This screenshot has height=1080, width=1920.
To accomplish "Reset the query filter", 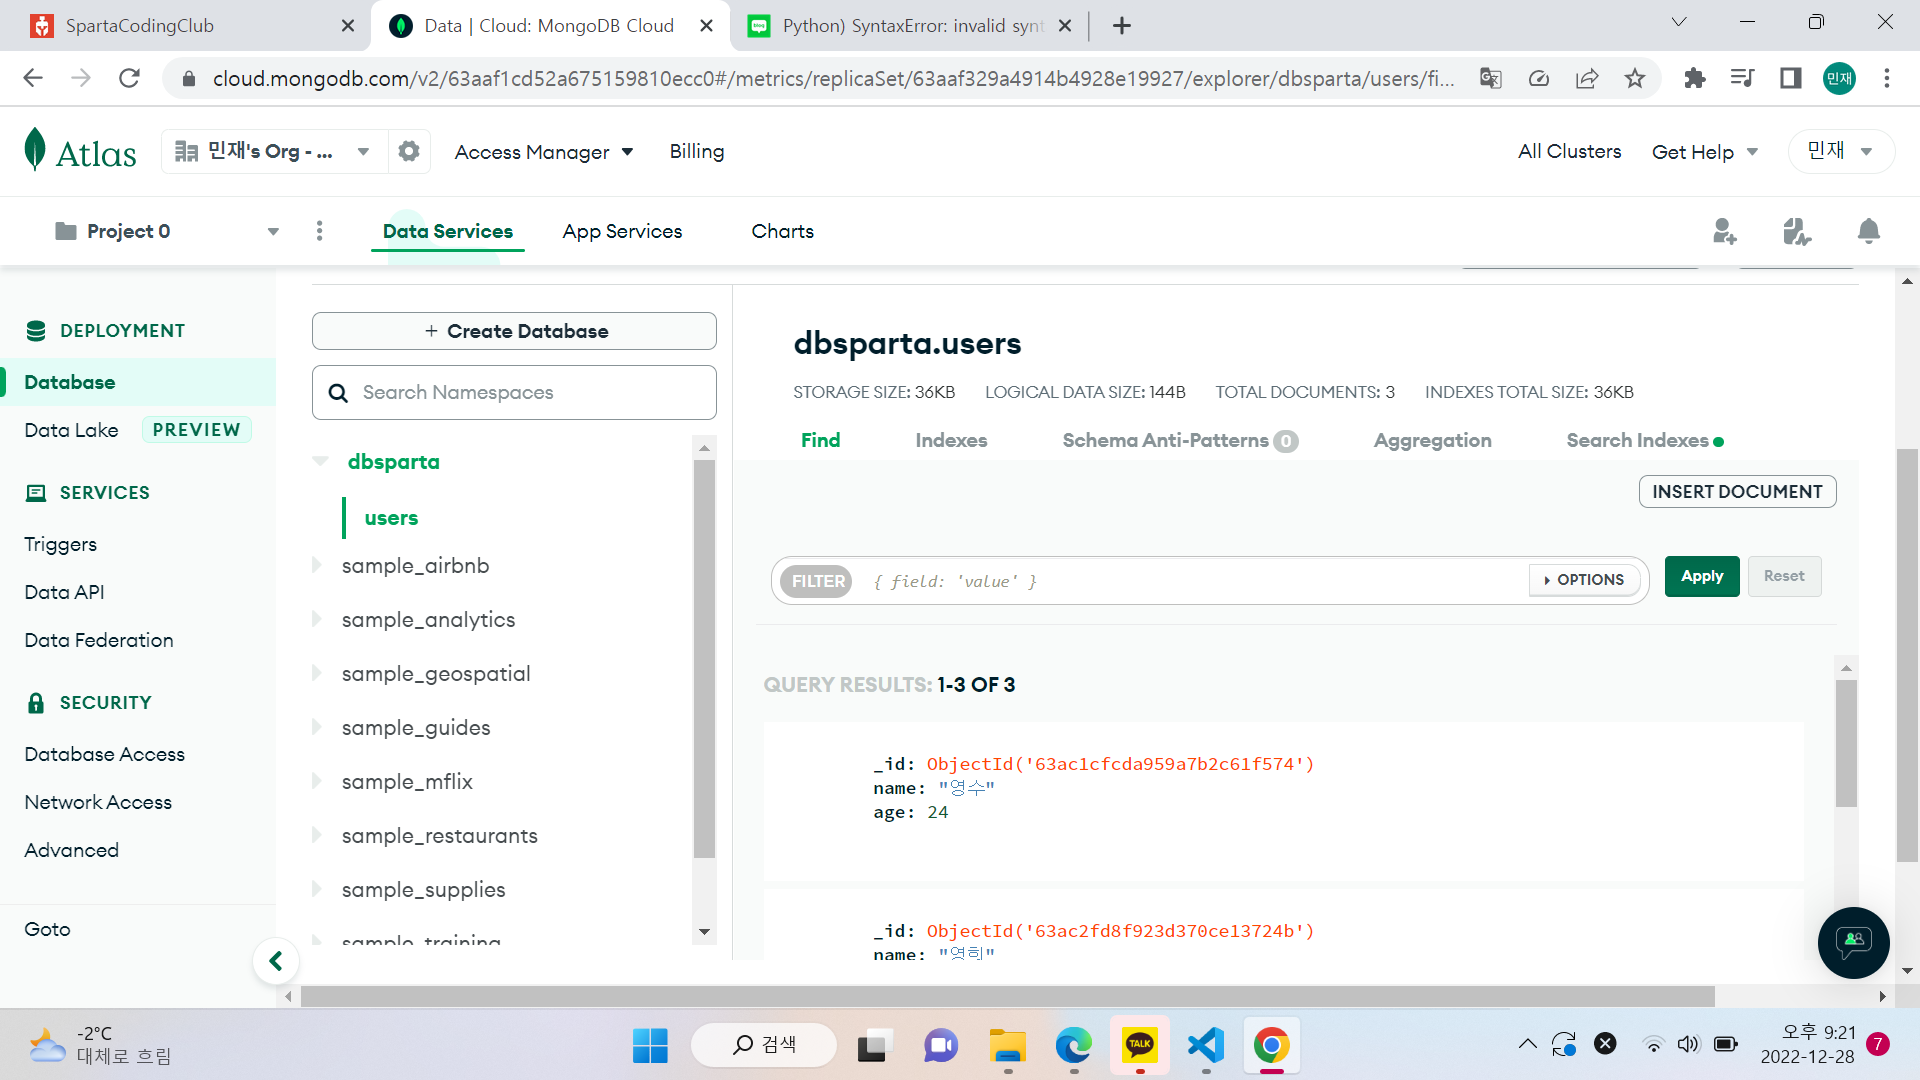I will 1784,576.
